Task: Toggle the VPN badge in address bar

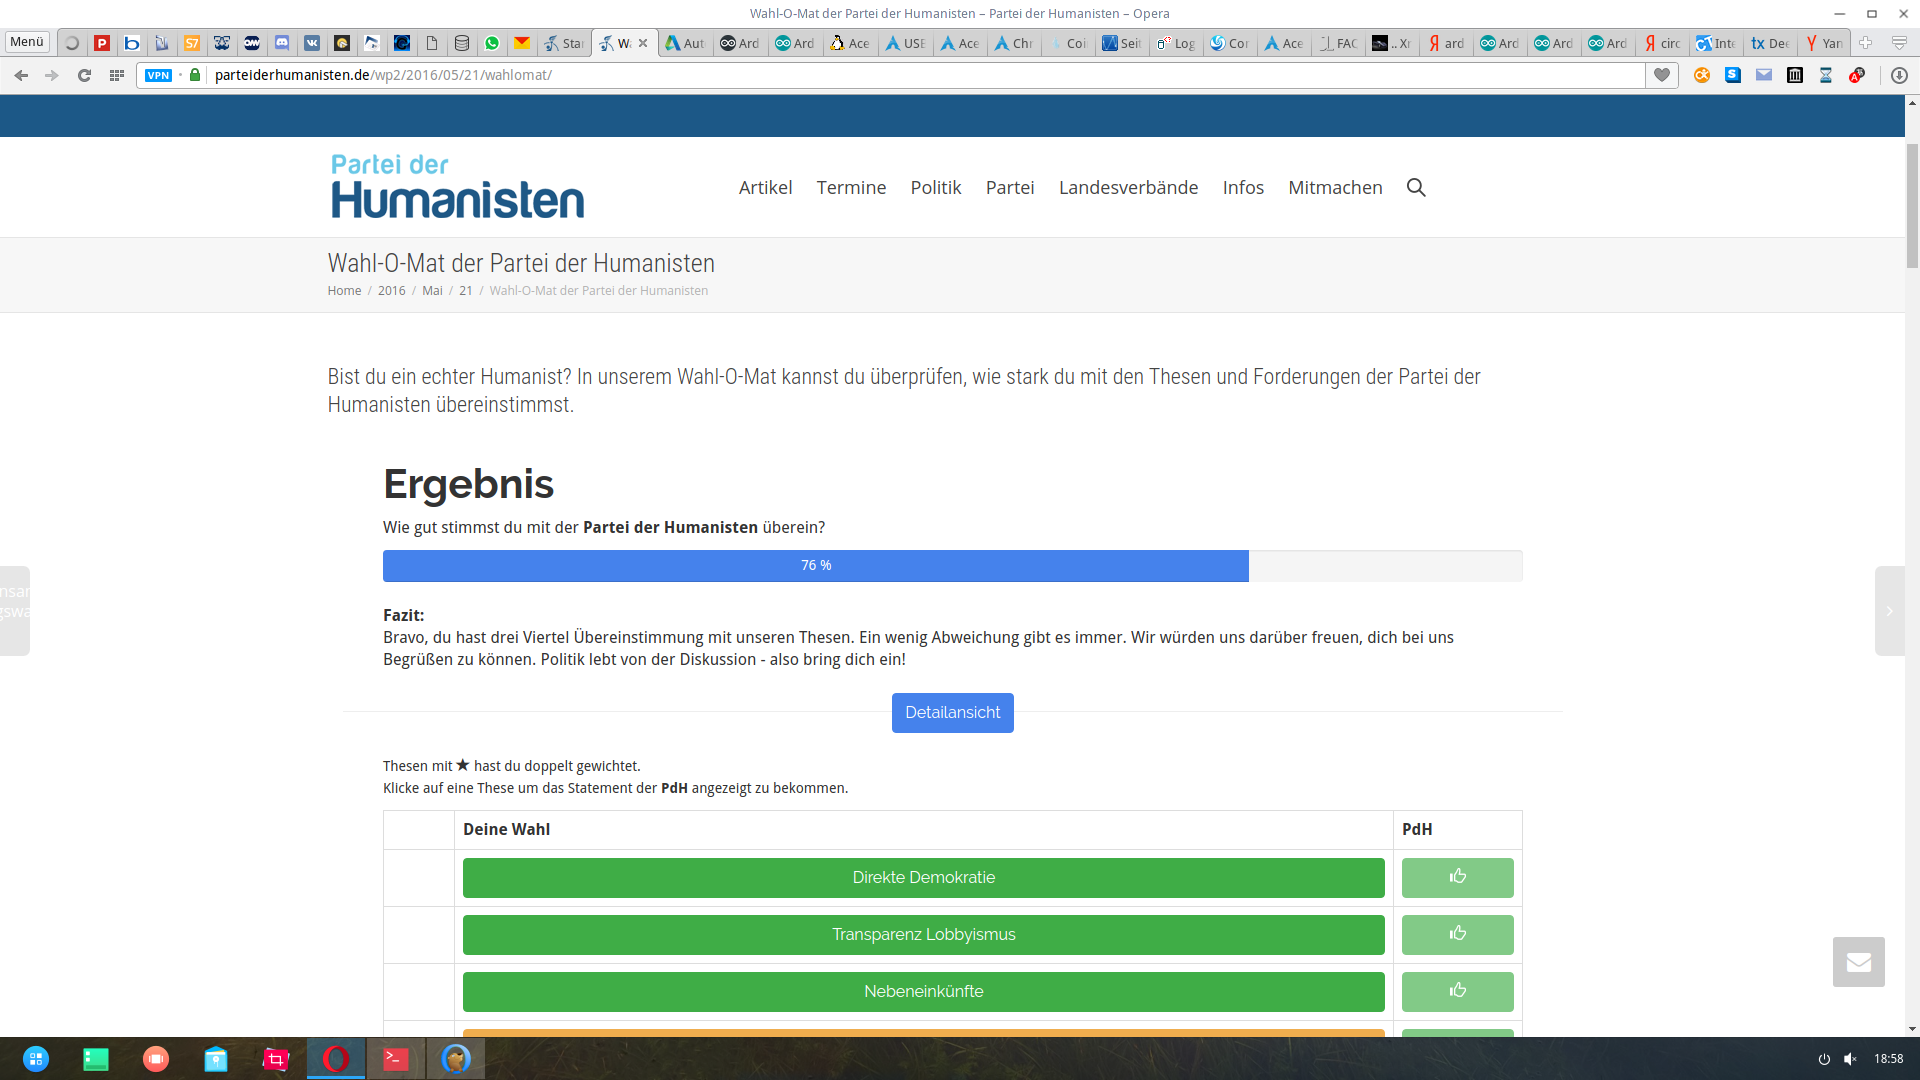Action: click(158, 75)
